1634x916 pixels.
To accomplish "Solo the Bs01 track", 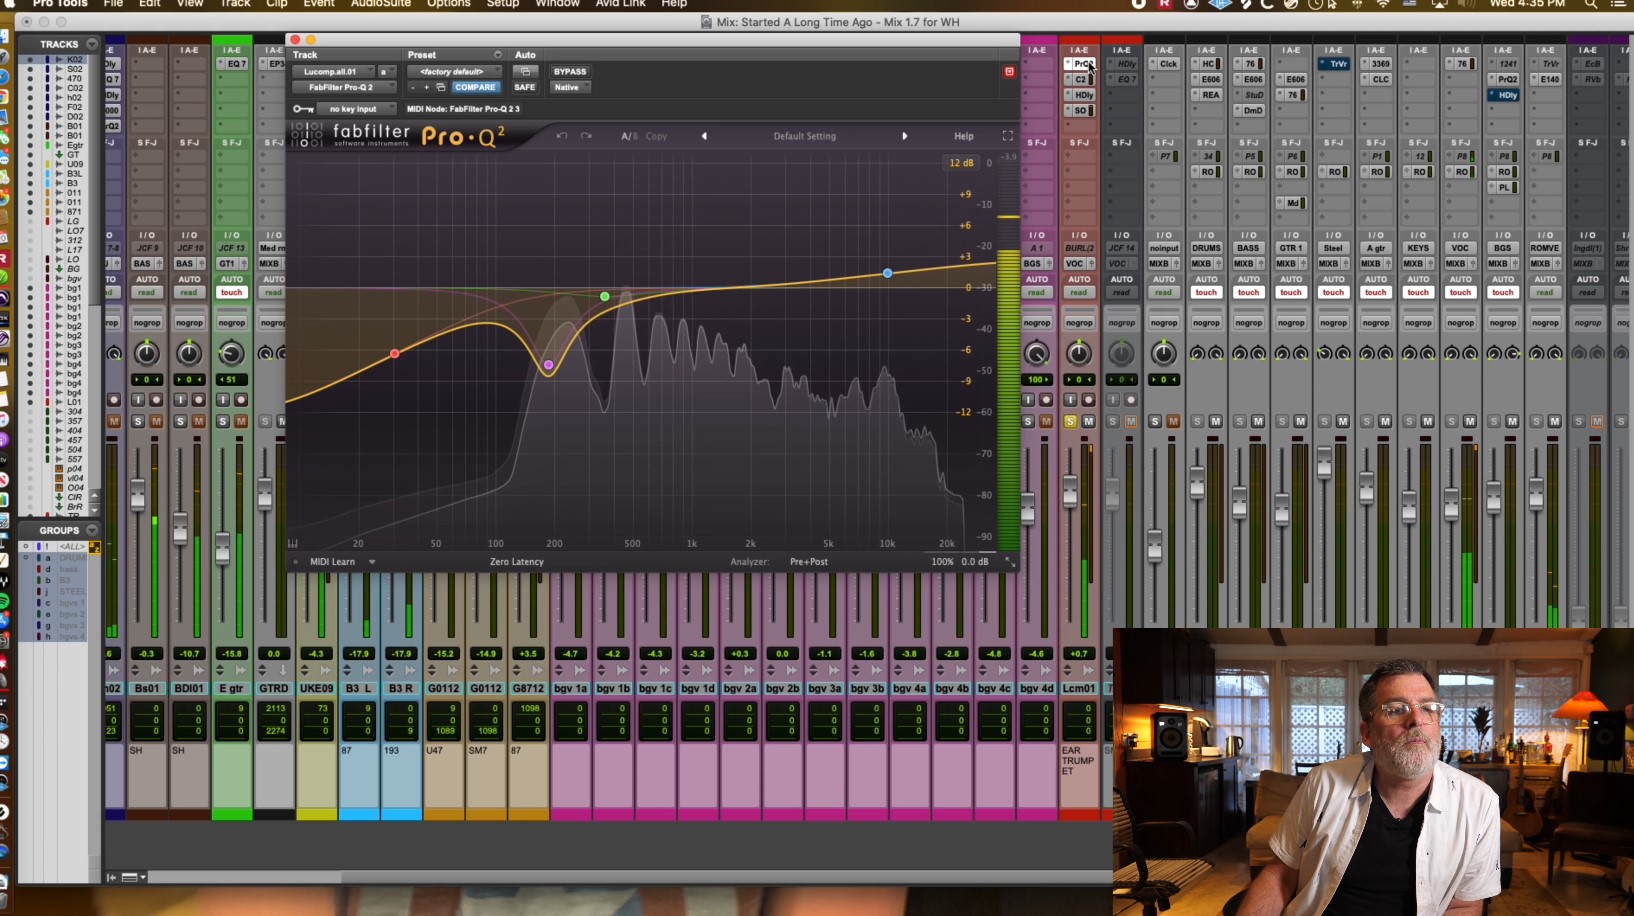I will [x=138, y=422].
